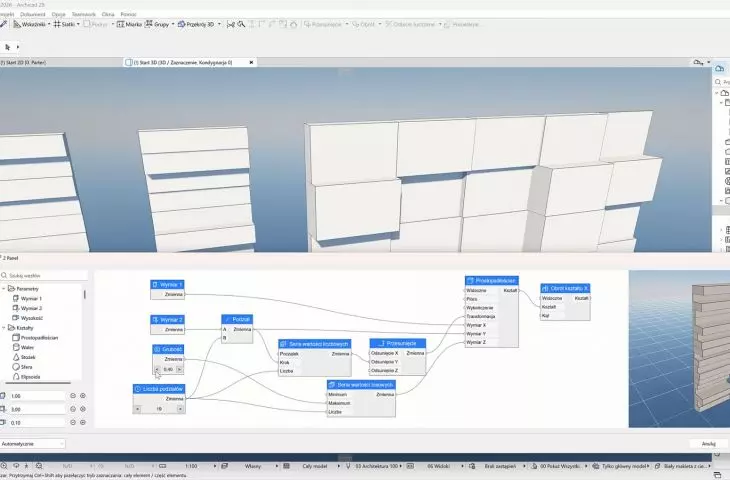Click the cloud icon at top of right panel
730x480 pixels.
click(x=720, y=69)
